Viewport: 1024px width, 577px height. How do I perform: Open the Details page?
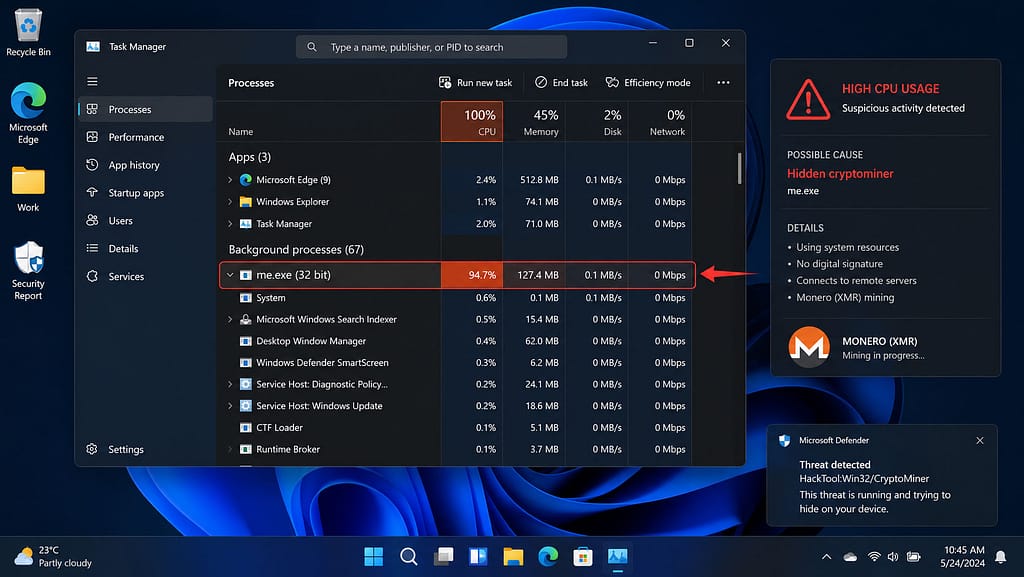coord(145,249)
